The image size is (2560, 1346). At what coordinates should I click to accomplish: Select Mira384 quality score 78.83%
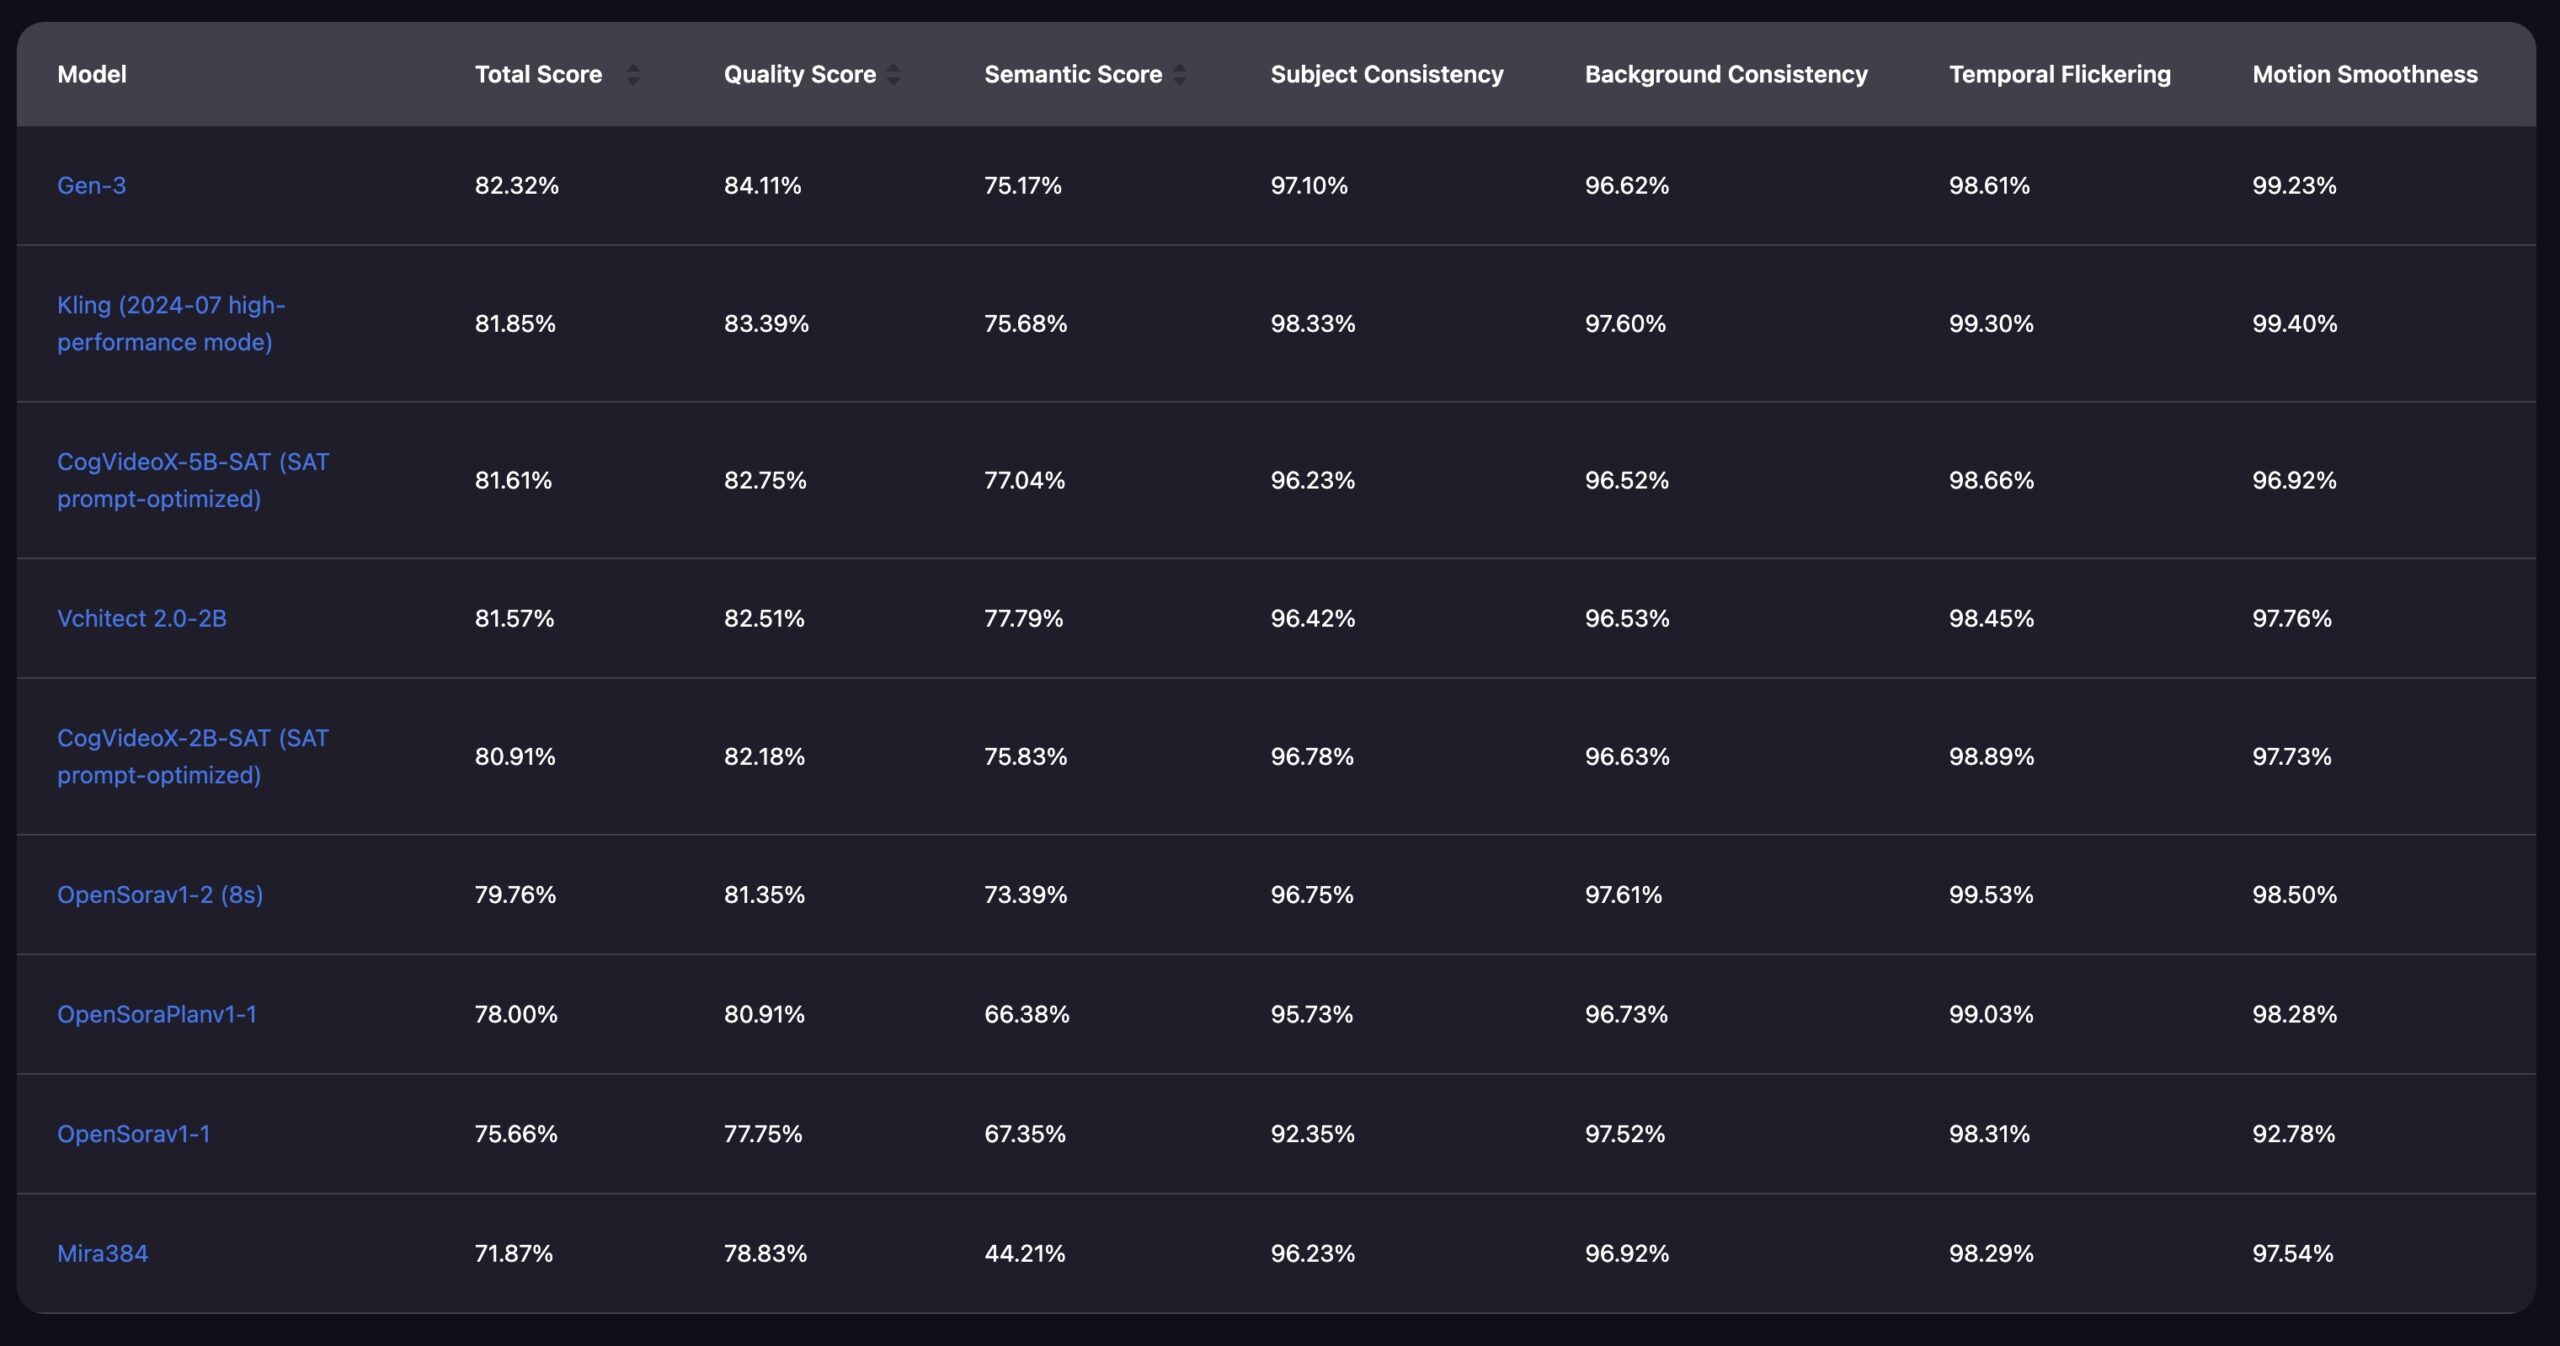765,1253
